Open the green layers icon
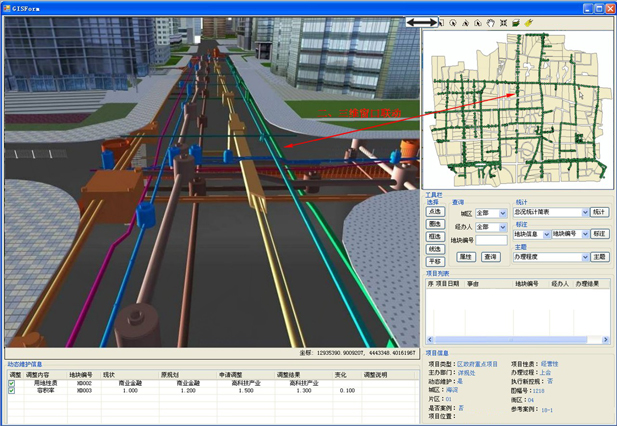Image resolution: width=617 pixels, height=426 pixels. click(x=516, y=22)
